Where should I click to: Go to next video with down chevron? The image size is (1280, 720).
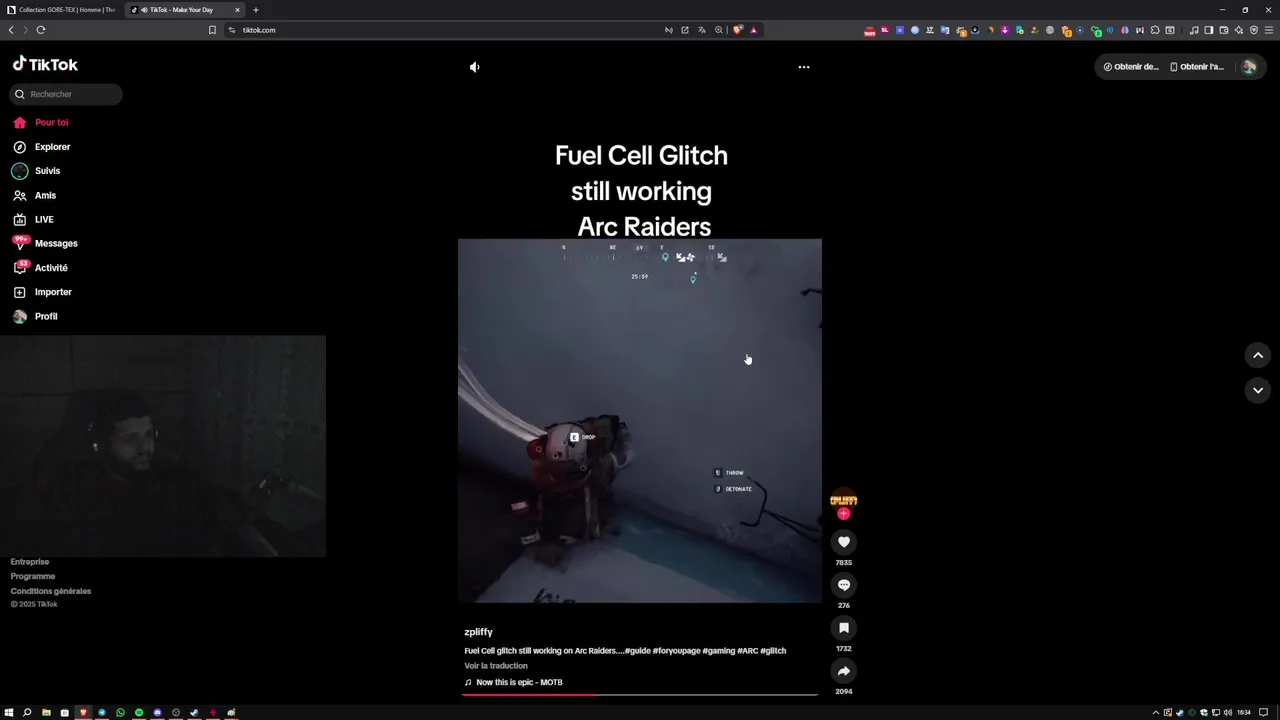tap(1258, 390)
